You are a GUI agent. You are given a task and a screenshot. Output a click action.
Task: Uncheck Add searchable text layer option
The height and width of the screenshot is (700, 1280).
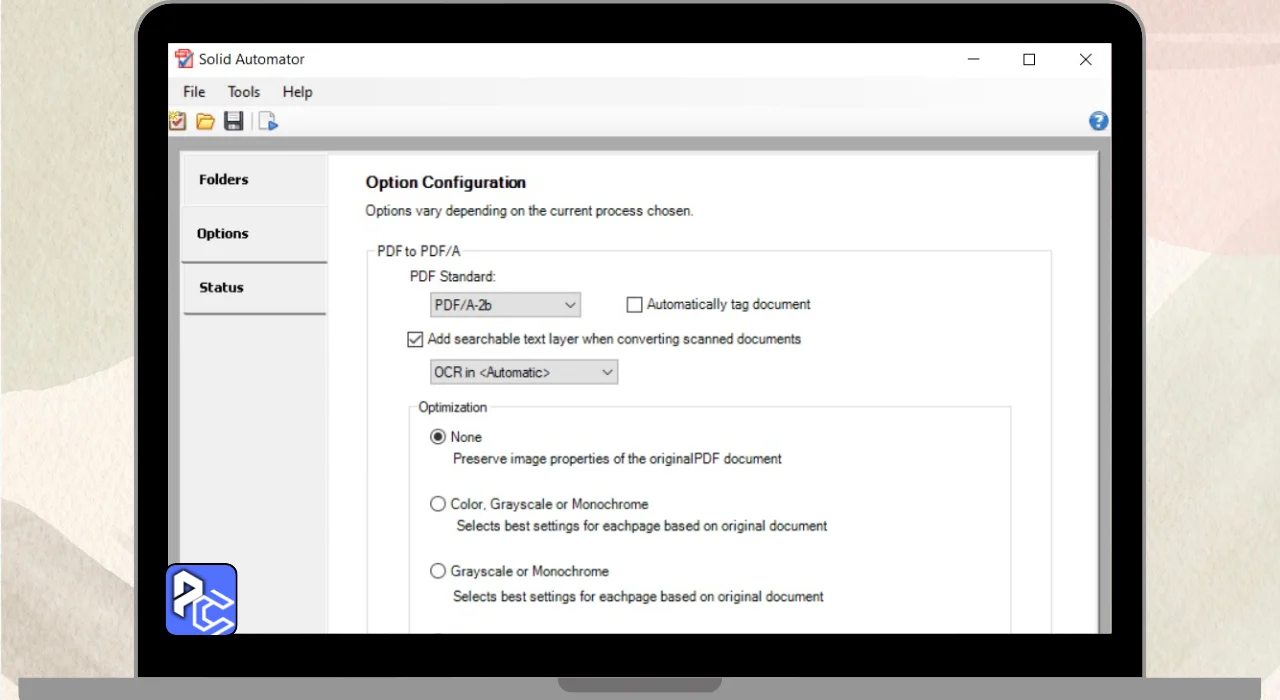416,340
